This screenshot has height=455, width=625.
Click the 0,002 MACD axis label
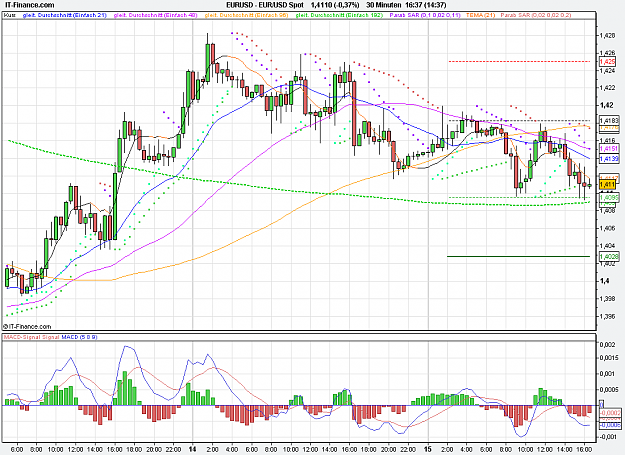(x=607, y=345)
